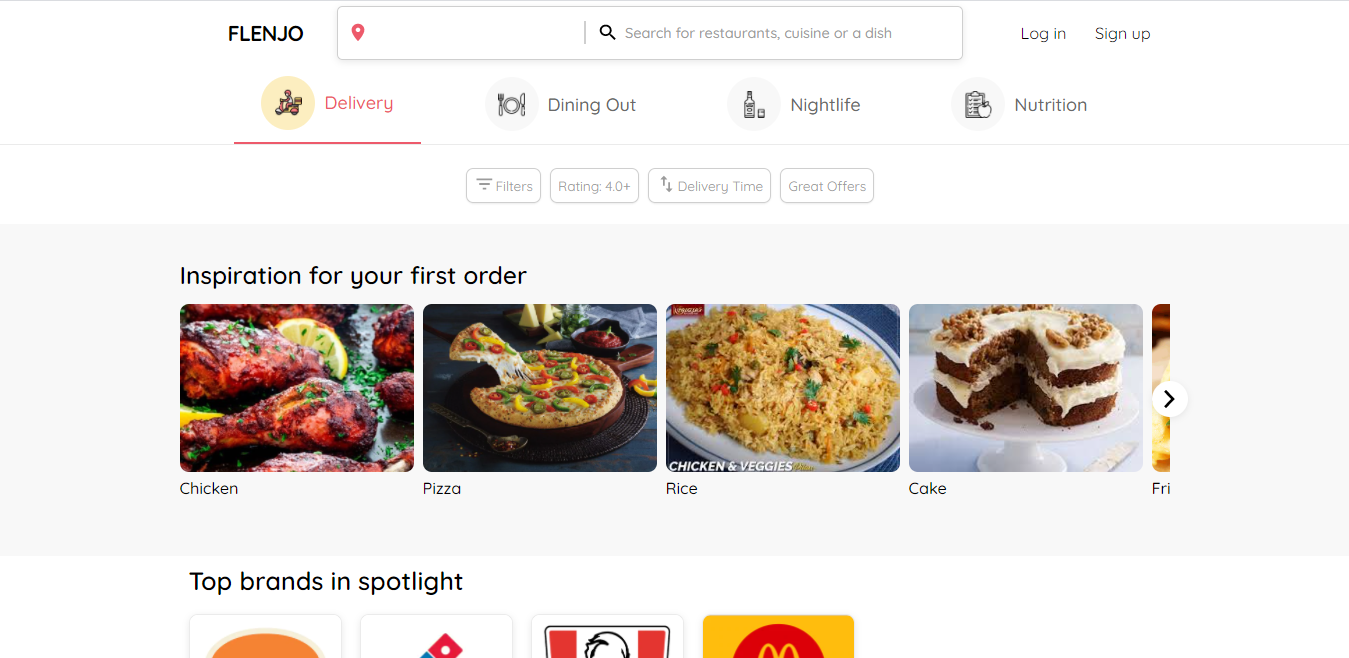This screenshot has width=1349, height=658.
Task: Click the red location pin icon
Action: pyautogui.click(x=358, y=33)
